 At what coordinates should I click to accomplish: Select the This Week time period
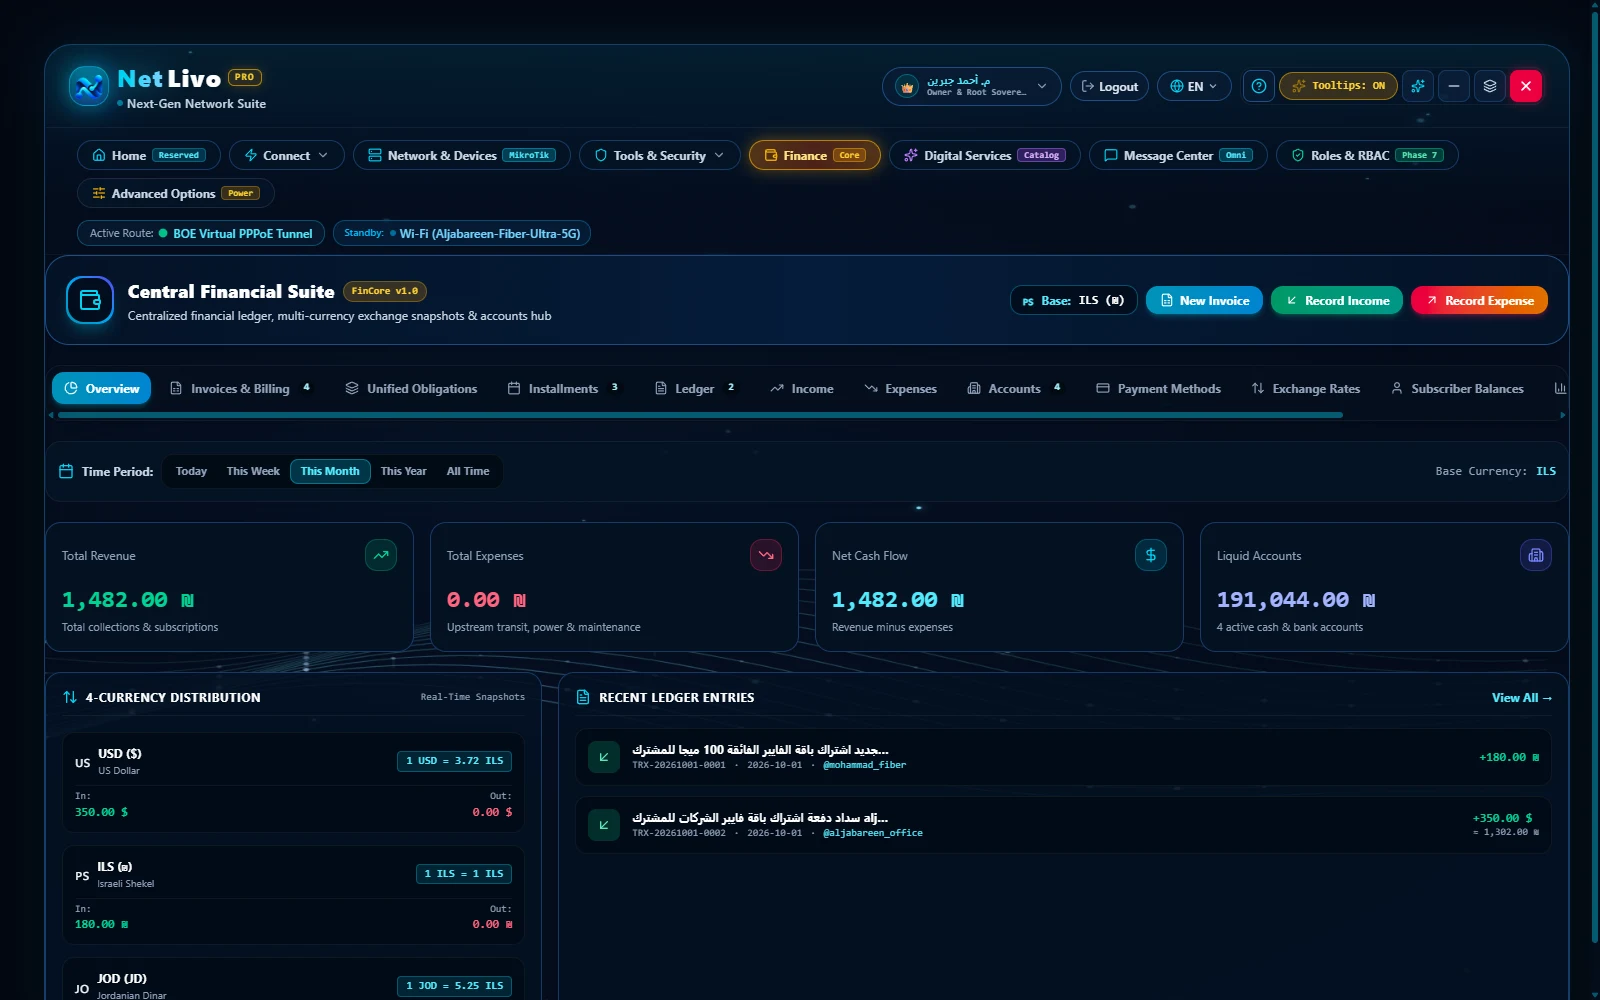point(253,471)
